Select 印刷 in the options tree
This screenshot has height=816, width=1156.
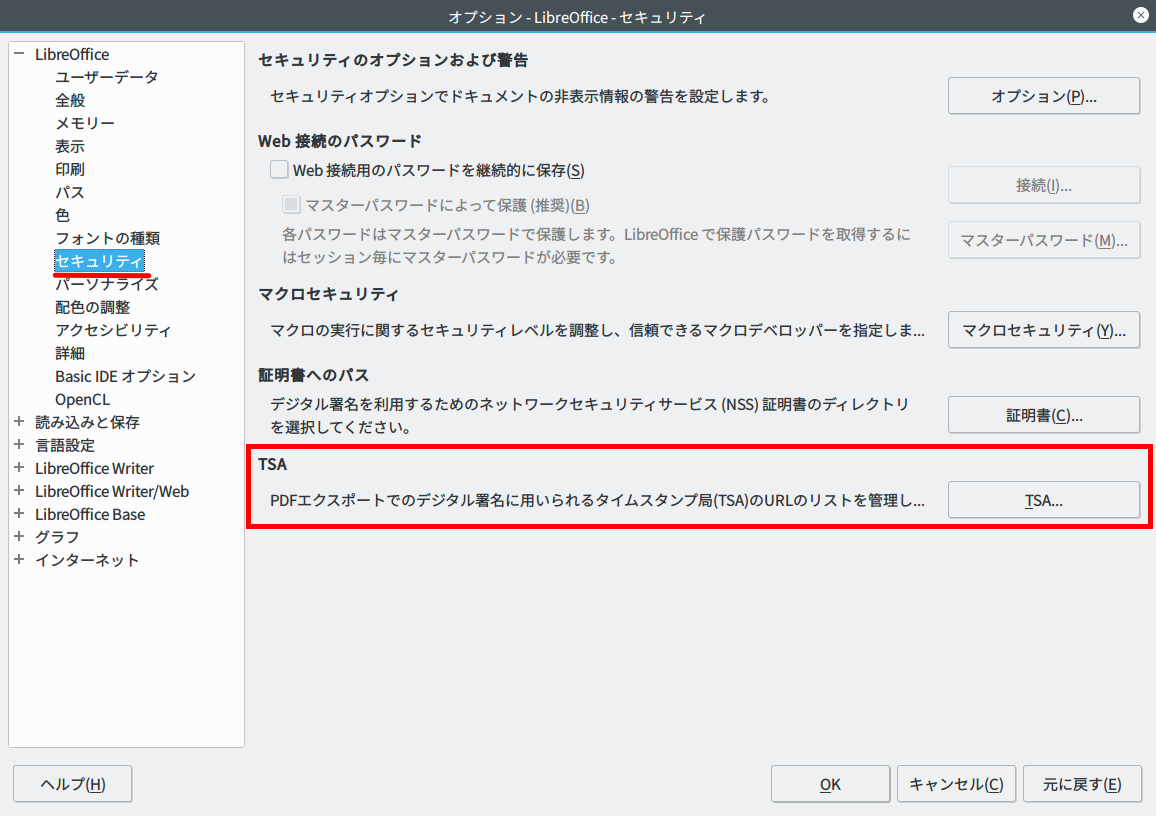pos(70,169)
